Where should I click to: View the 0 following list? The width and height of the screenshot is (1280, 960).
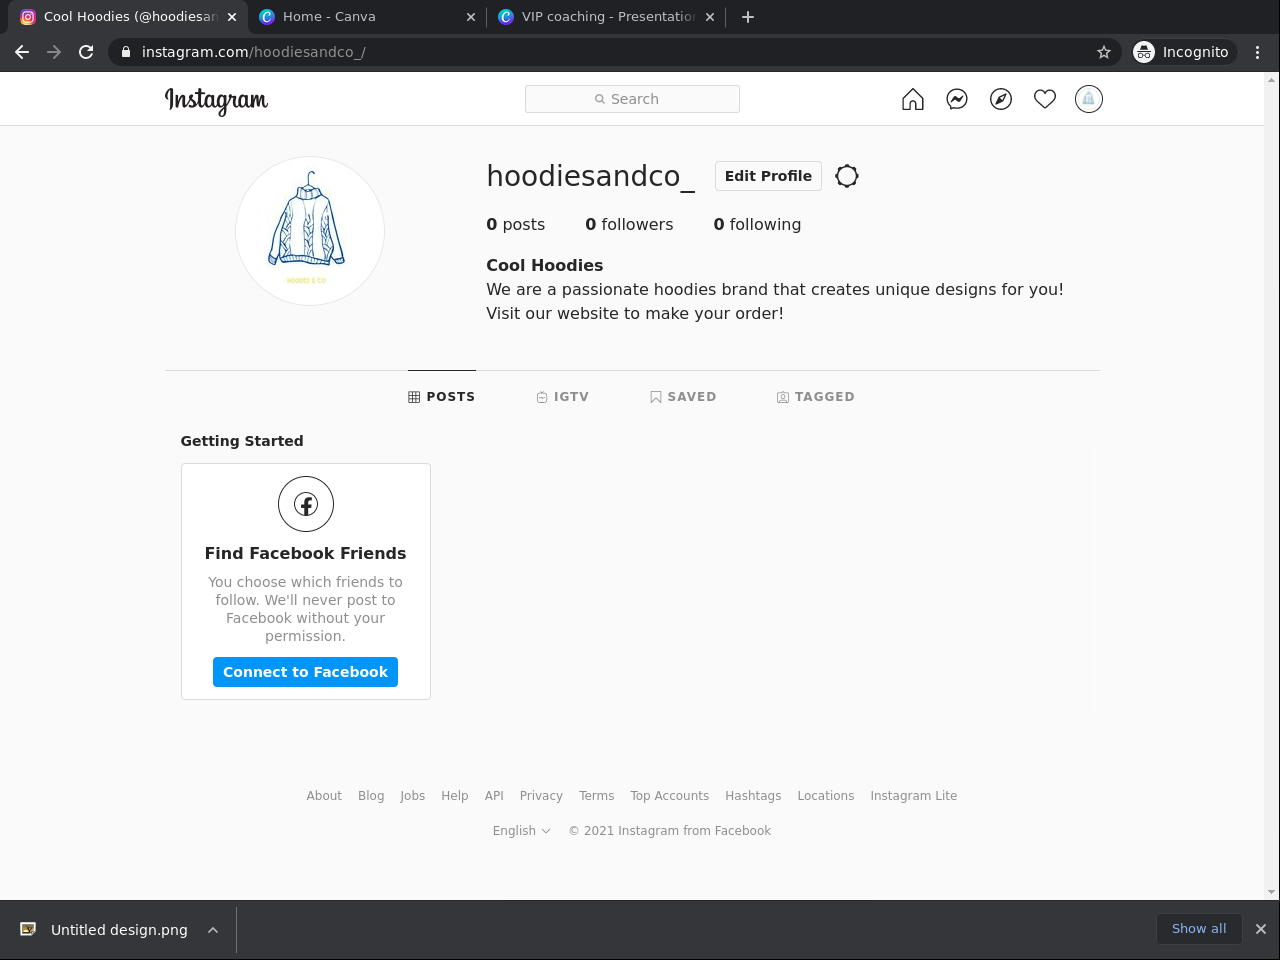click(757, 225)
